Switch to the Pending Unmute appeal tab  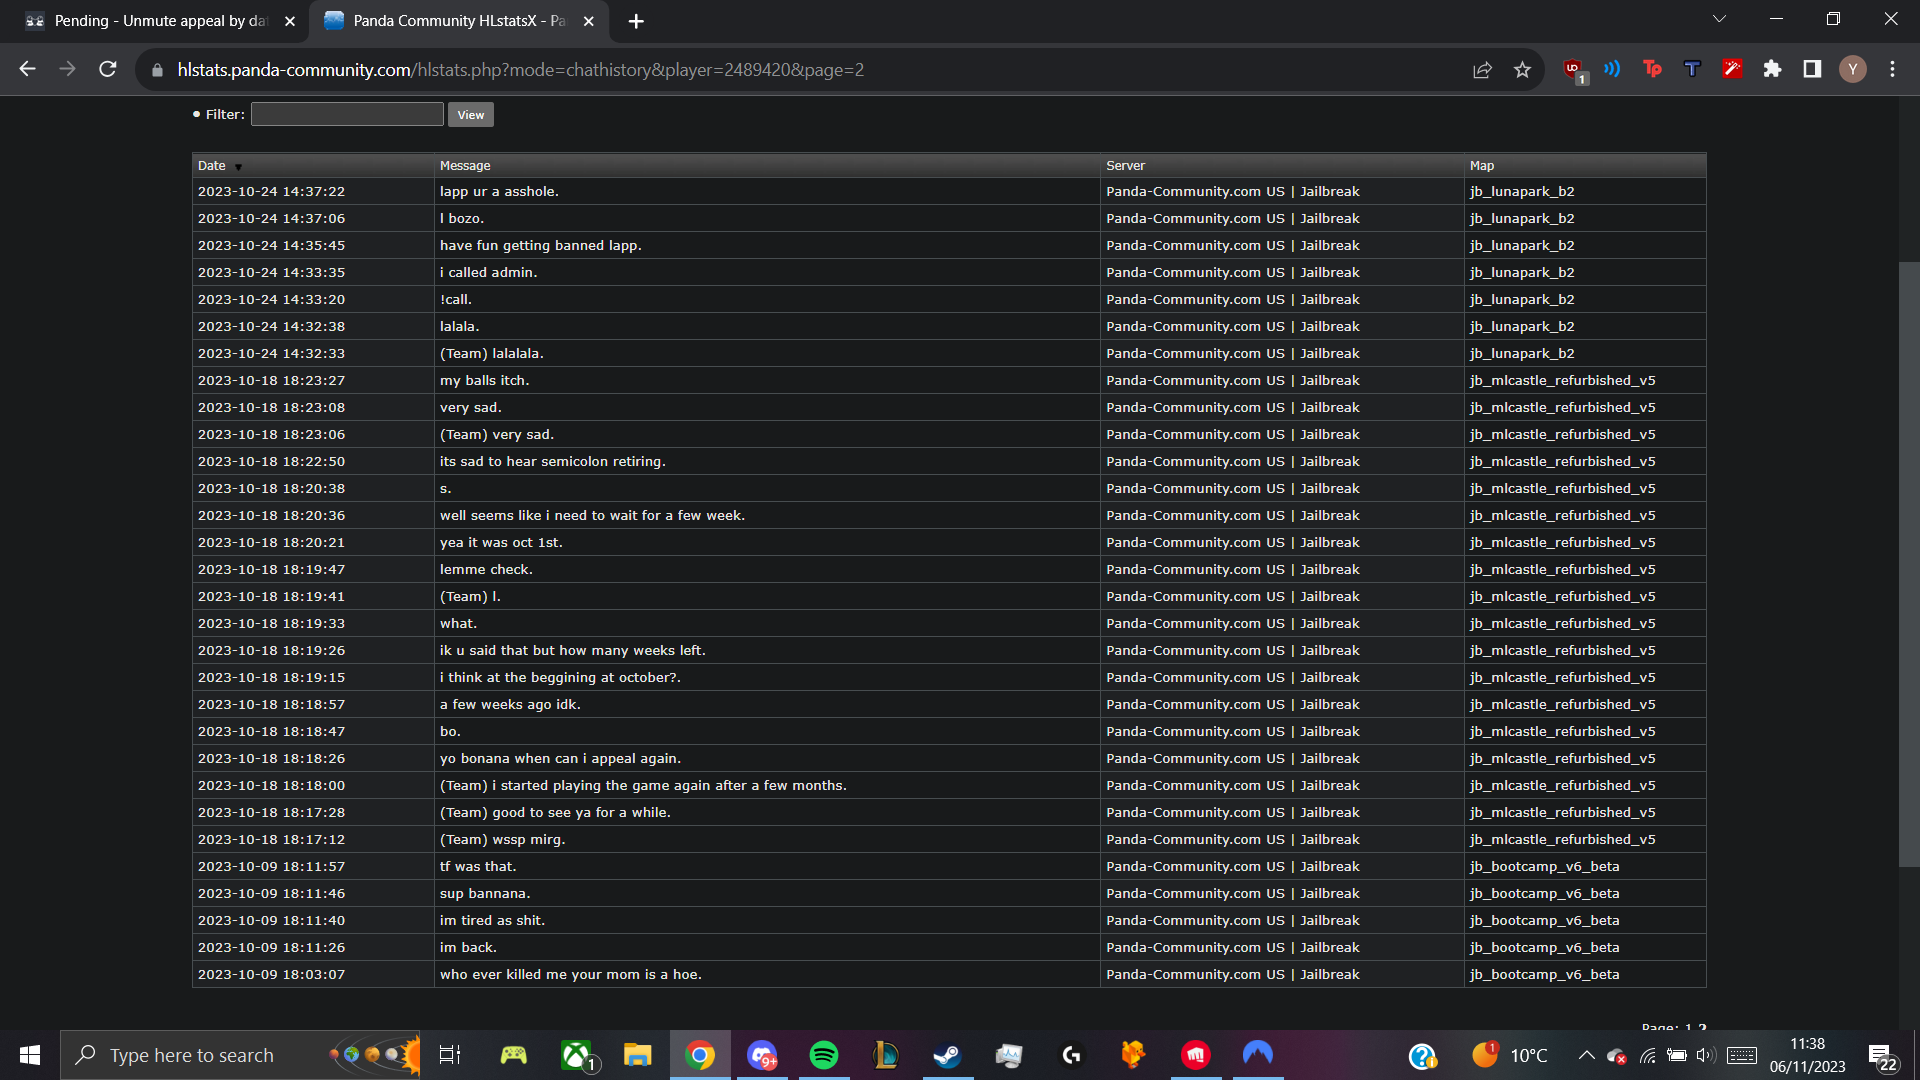160,21
